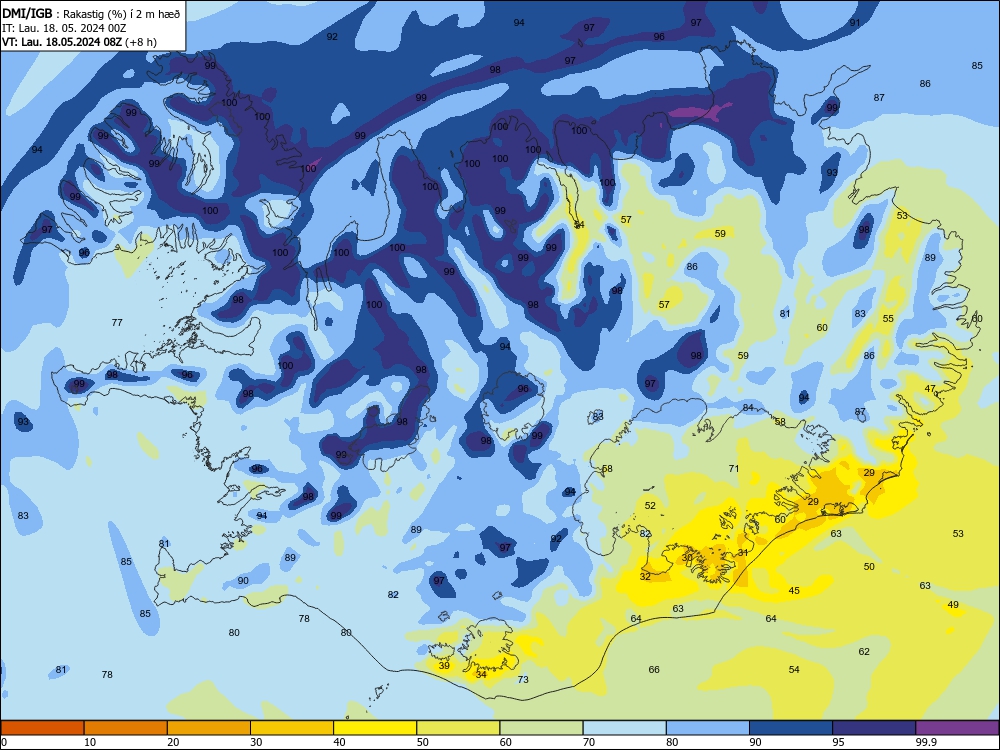Select the map value 90
The width and height of the screenshot is (1000, 750).
point(243,581)
